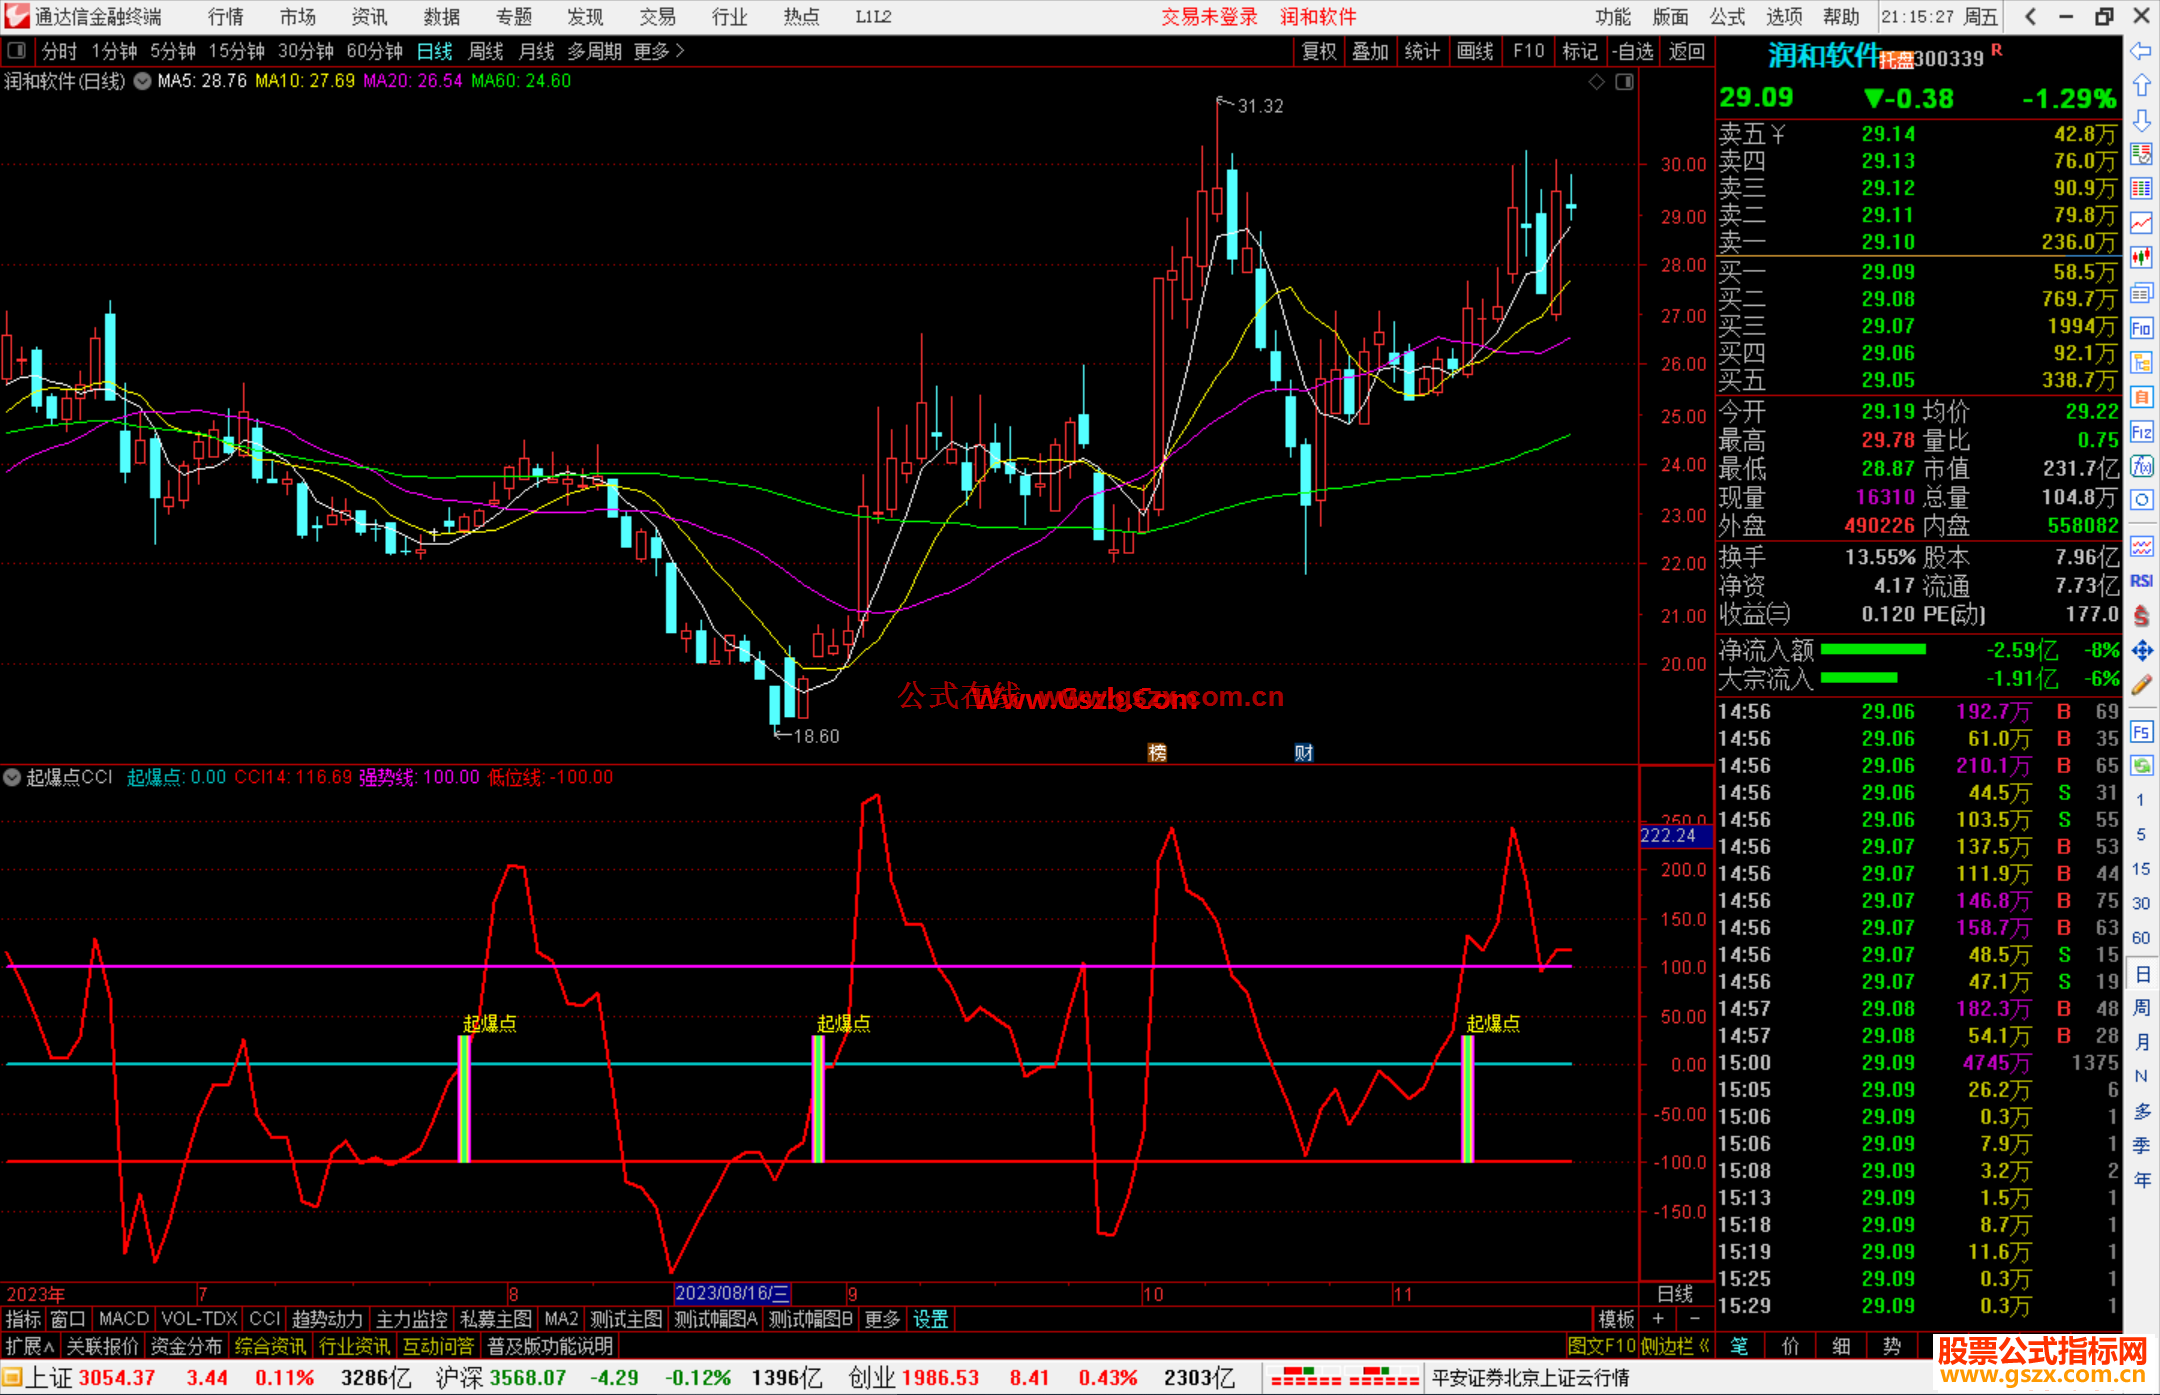The height and width of the screenshot is (1395, 2160).
Task: Click the 2023/08/16 date marker on timeline
Action: pyautogui.click(x=732, y=1293)
